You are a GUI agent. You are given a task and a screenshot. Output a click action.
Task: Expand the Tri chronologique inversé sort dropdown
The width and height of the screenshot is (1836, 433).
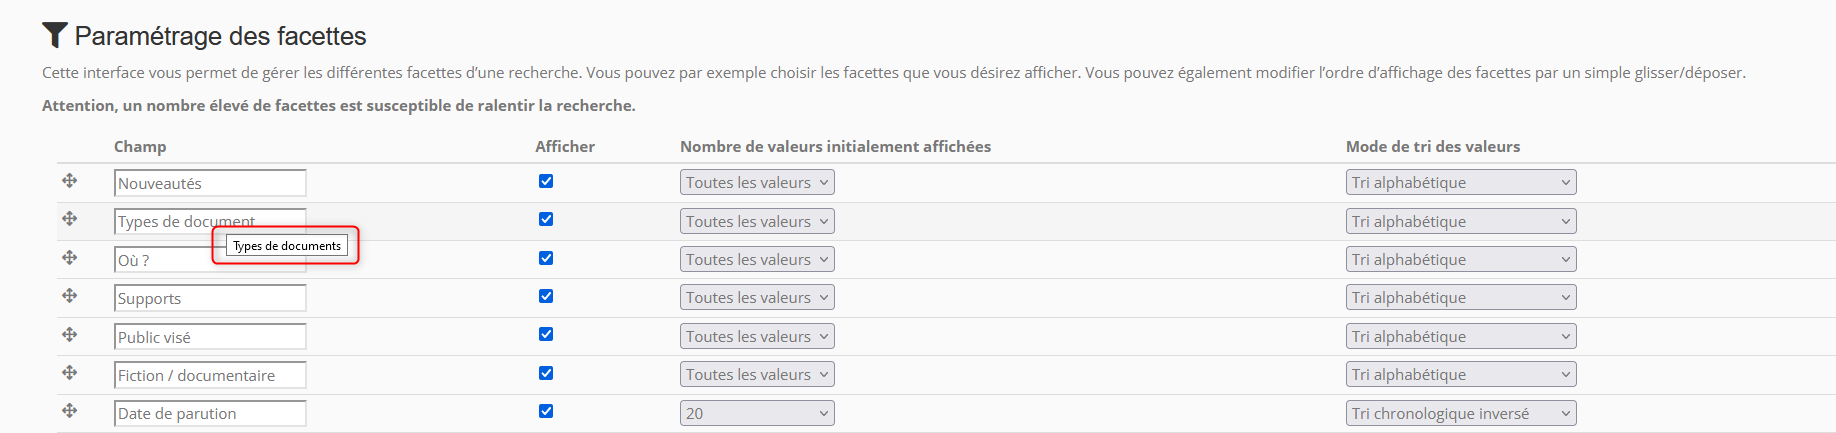click(x=1460, y=413)
